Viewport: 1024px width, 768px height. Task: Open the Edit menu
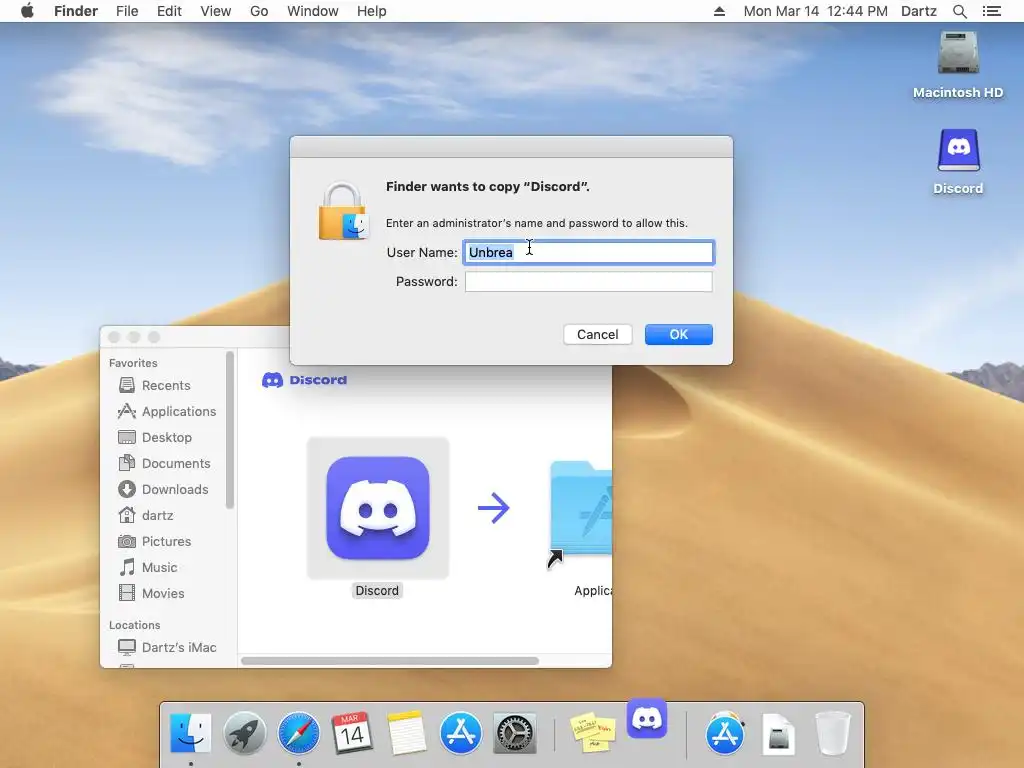(169, 11)
